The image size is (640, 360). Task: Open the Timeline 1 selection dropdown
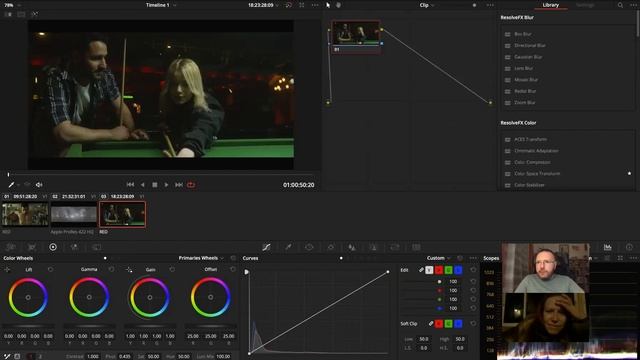pos(161,5)
